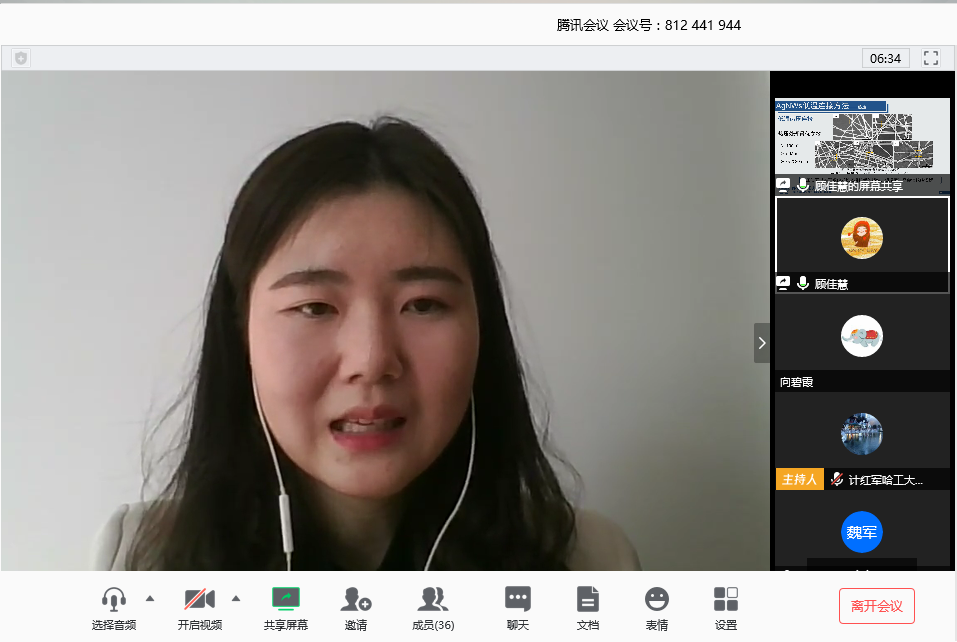
Task: Mute the mic on 顾佳慧的屏幕共享 tile
Action: (803, 184)
